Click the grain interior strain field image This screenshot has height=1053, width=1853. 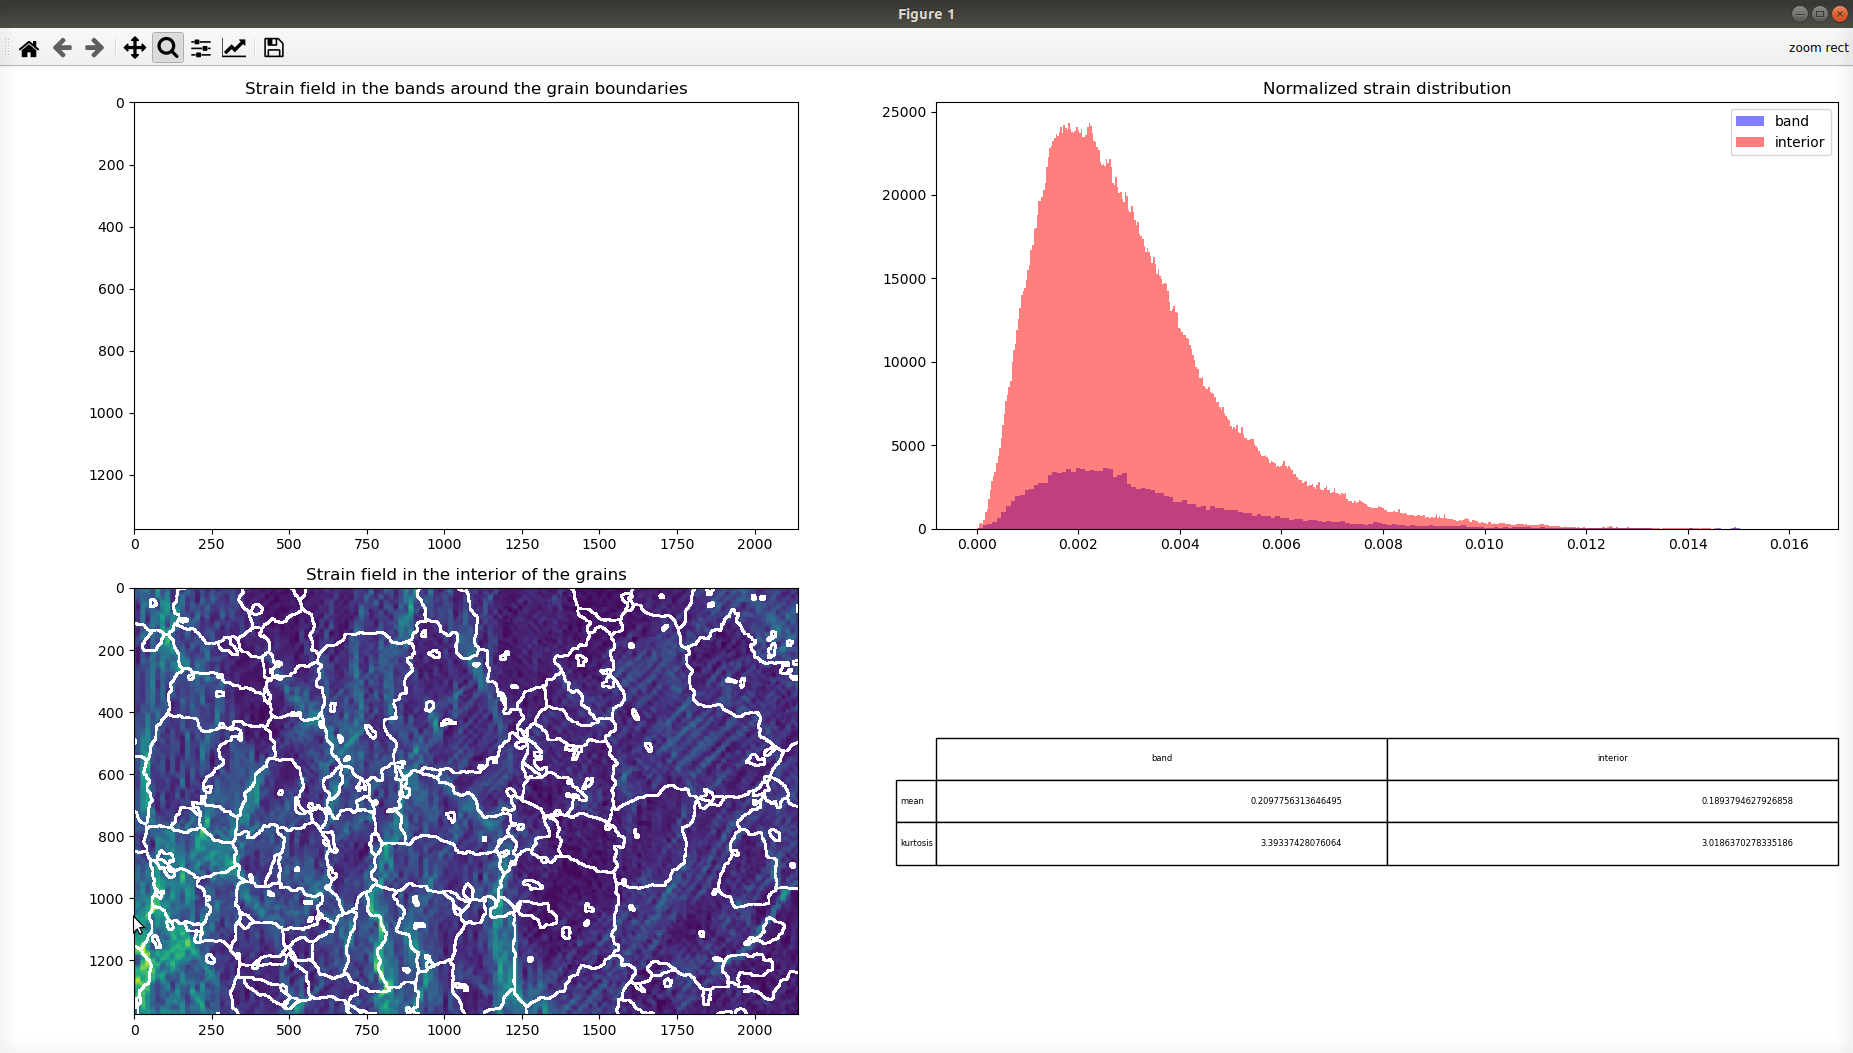[466, 801]
